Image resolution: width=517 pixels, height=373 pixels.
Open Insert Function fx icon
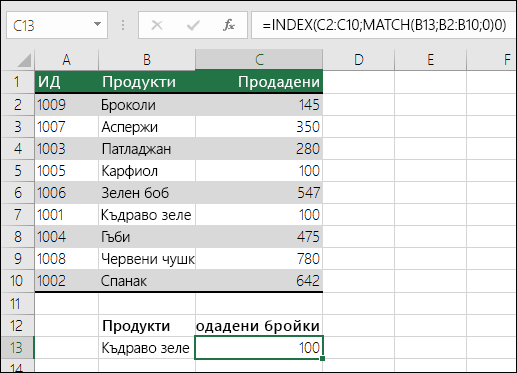tap(229, 25)
